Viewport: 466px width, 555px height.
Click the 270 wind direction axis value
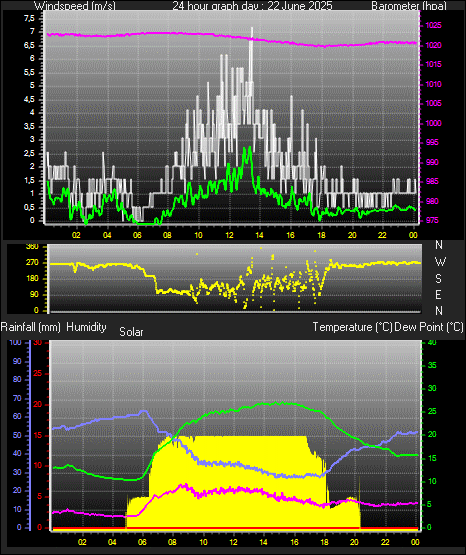(33, 263)
